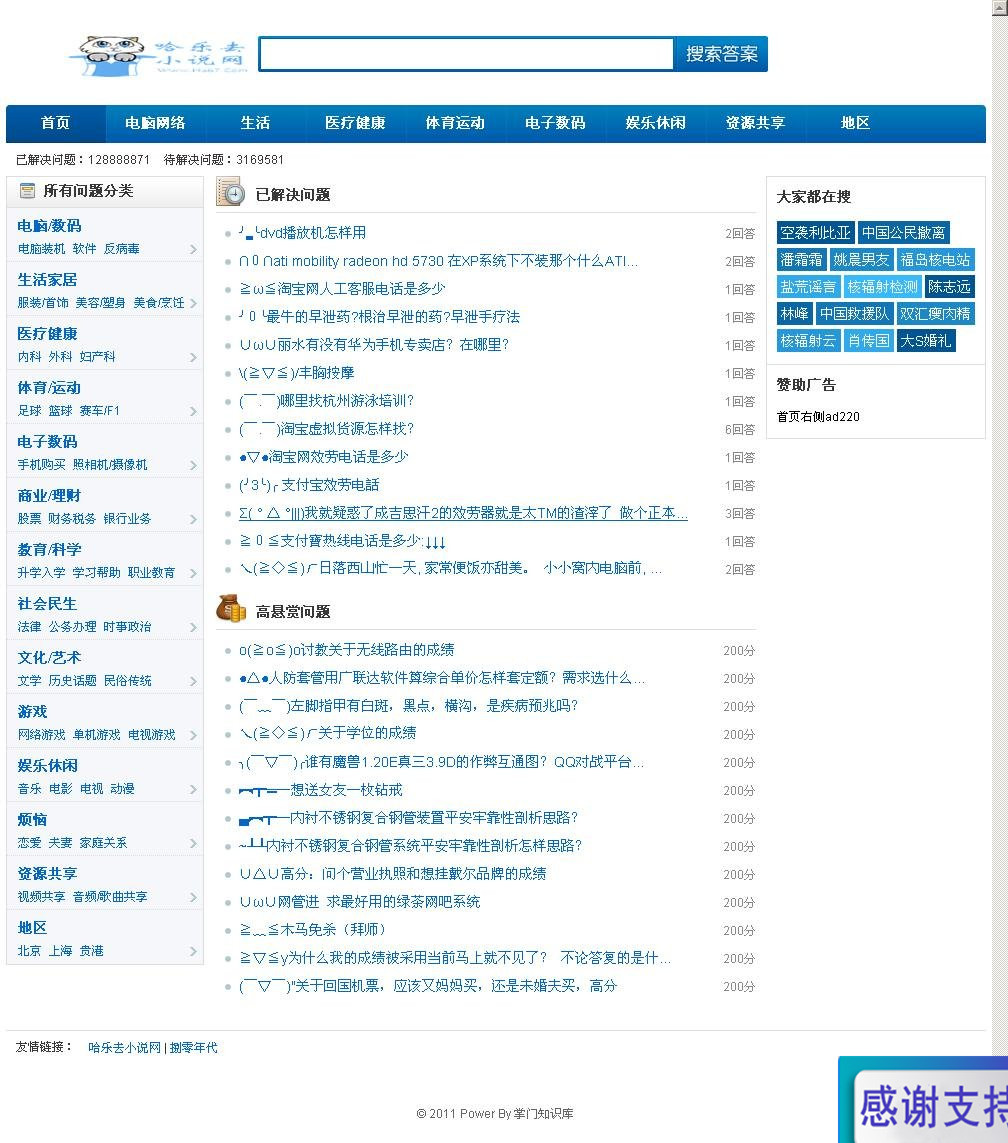This screenshot has height=1143, width=1008.
Task: Open the 想送女友一枚钻戒 question
Action: (x=321, y=790)
